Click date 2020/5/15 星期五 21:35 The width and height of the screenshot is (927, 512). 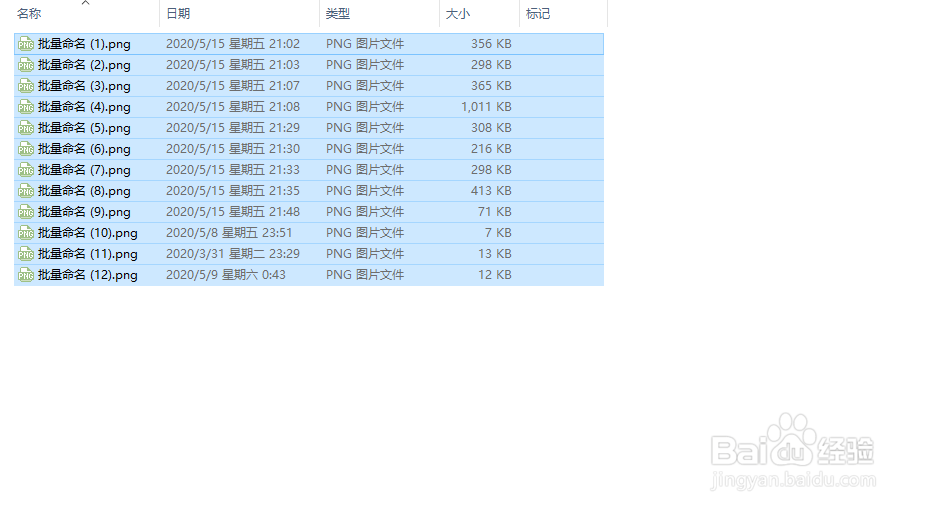point(233,190)
